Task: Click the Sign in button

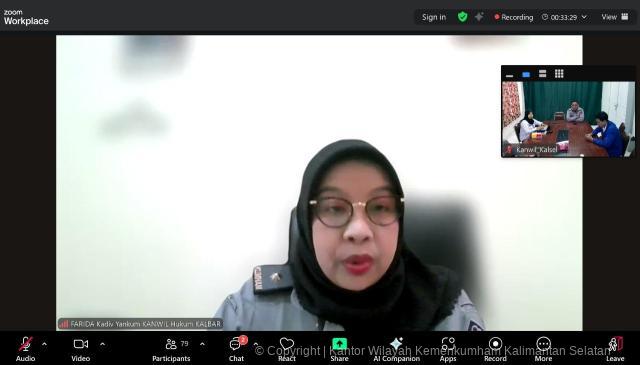Action: [434, 17]
